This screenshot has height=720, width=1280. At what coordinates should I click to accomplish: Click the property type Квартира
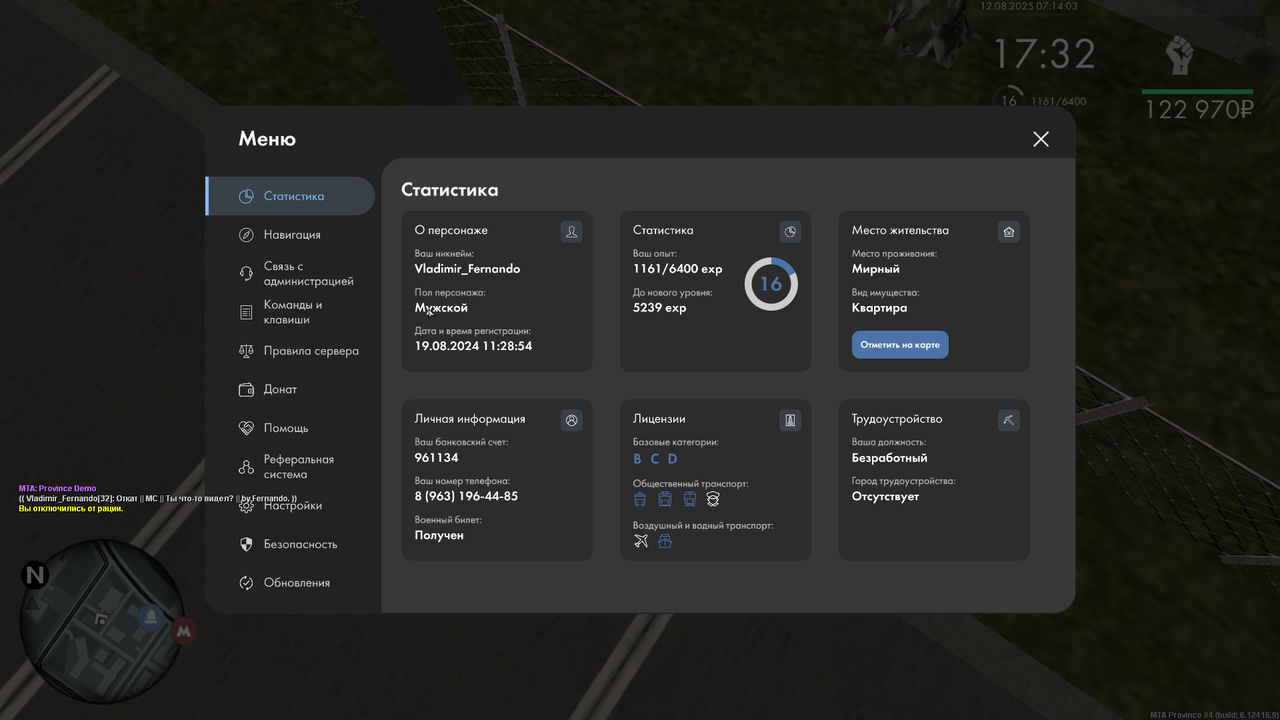coord(880,308)
